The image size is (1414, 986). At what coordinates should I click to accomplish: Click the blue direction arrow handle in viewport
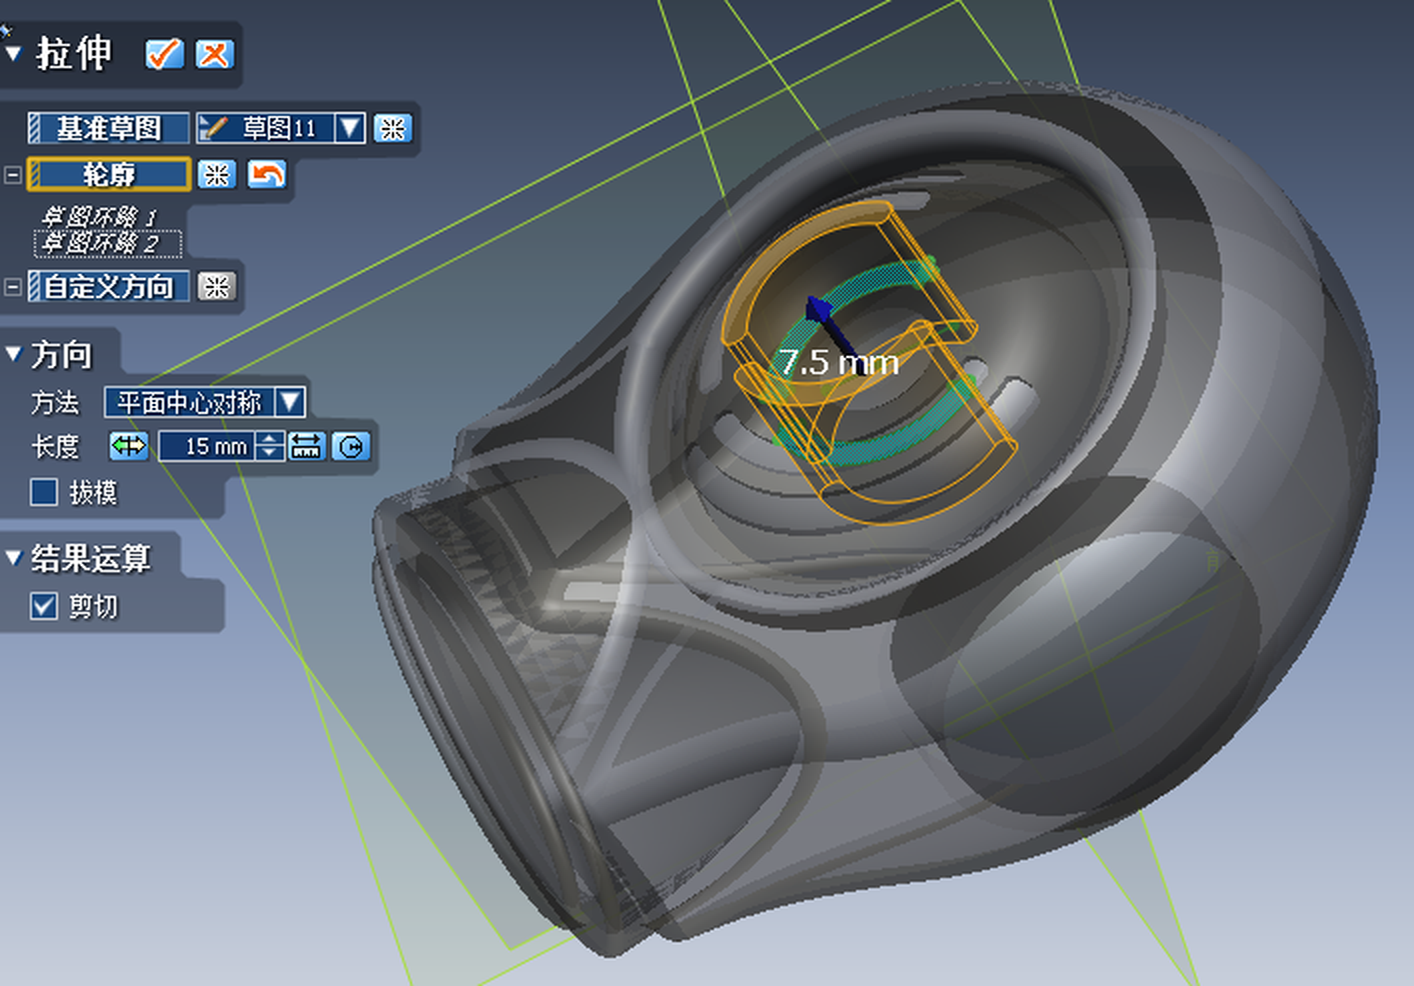pos(820,309)
